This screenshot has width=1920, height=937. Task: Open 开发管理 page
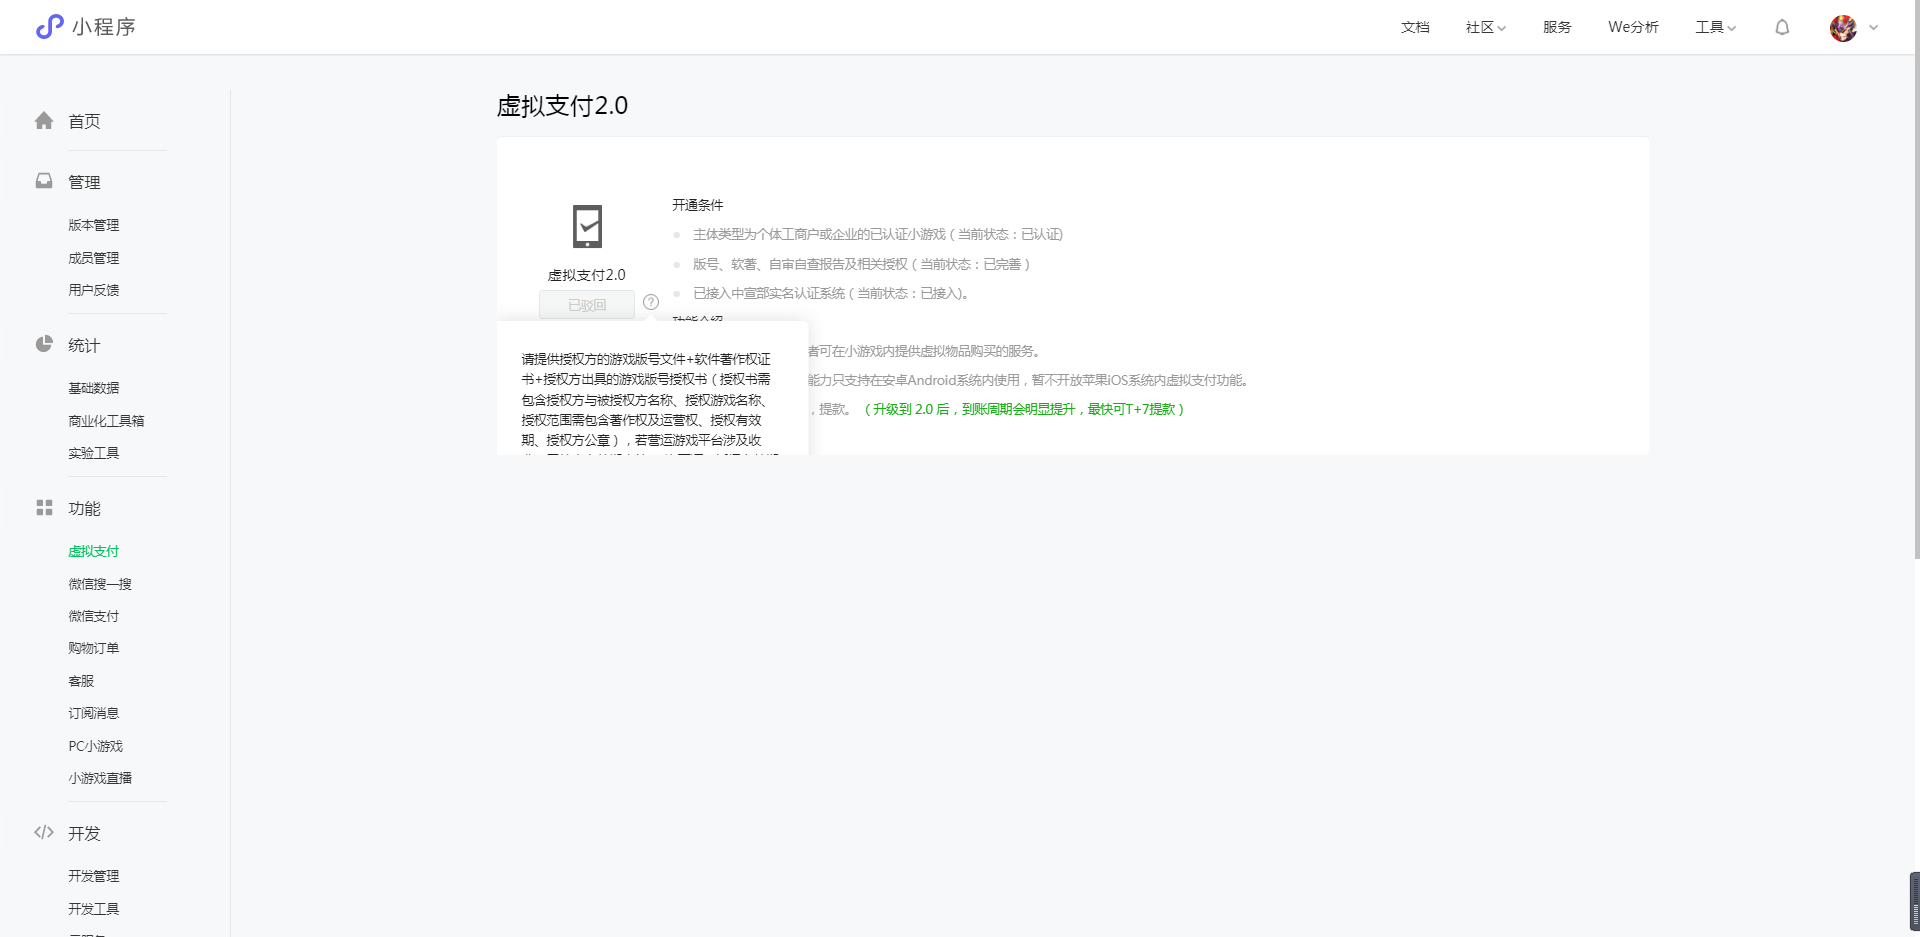point(94,876)
